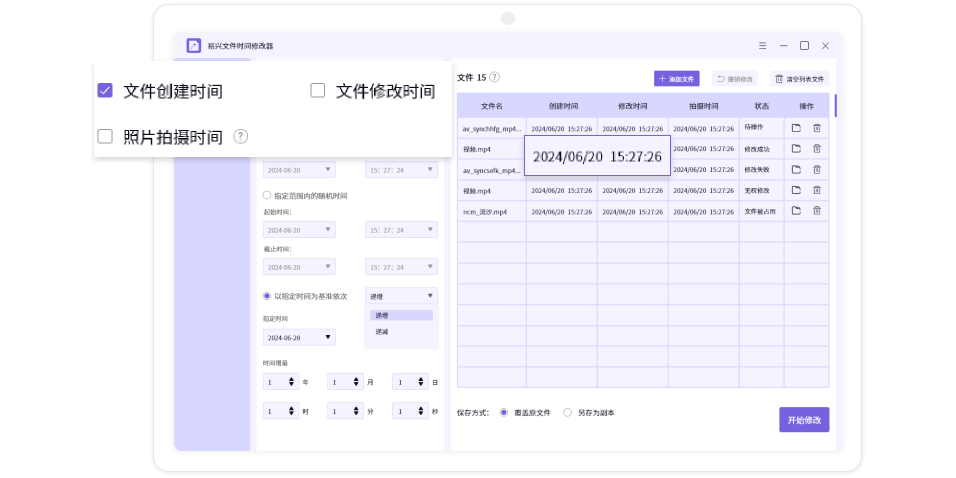Click help icon next to 文件 15
This screenshot has height=478, width=956.
coord(494,77)
